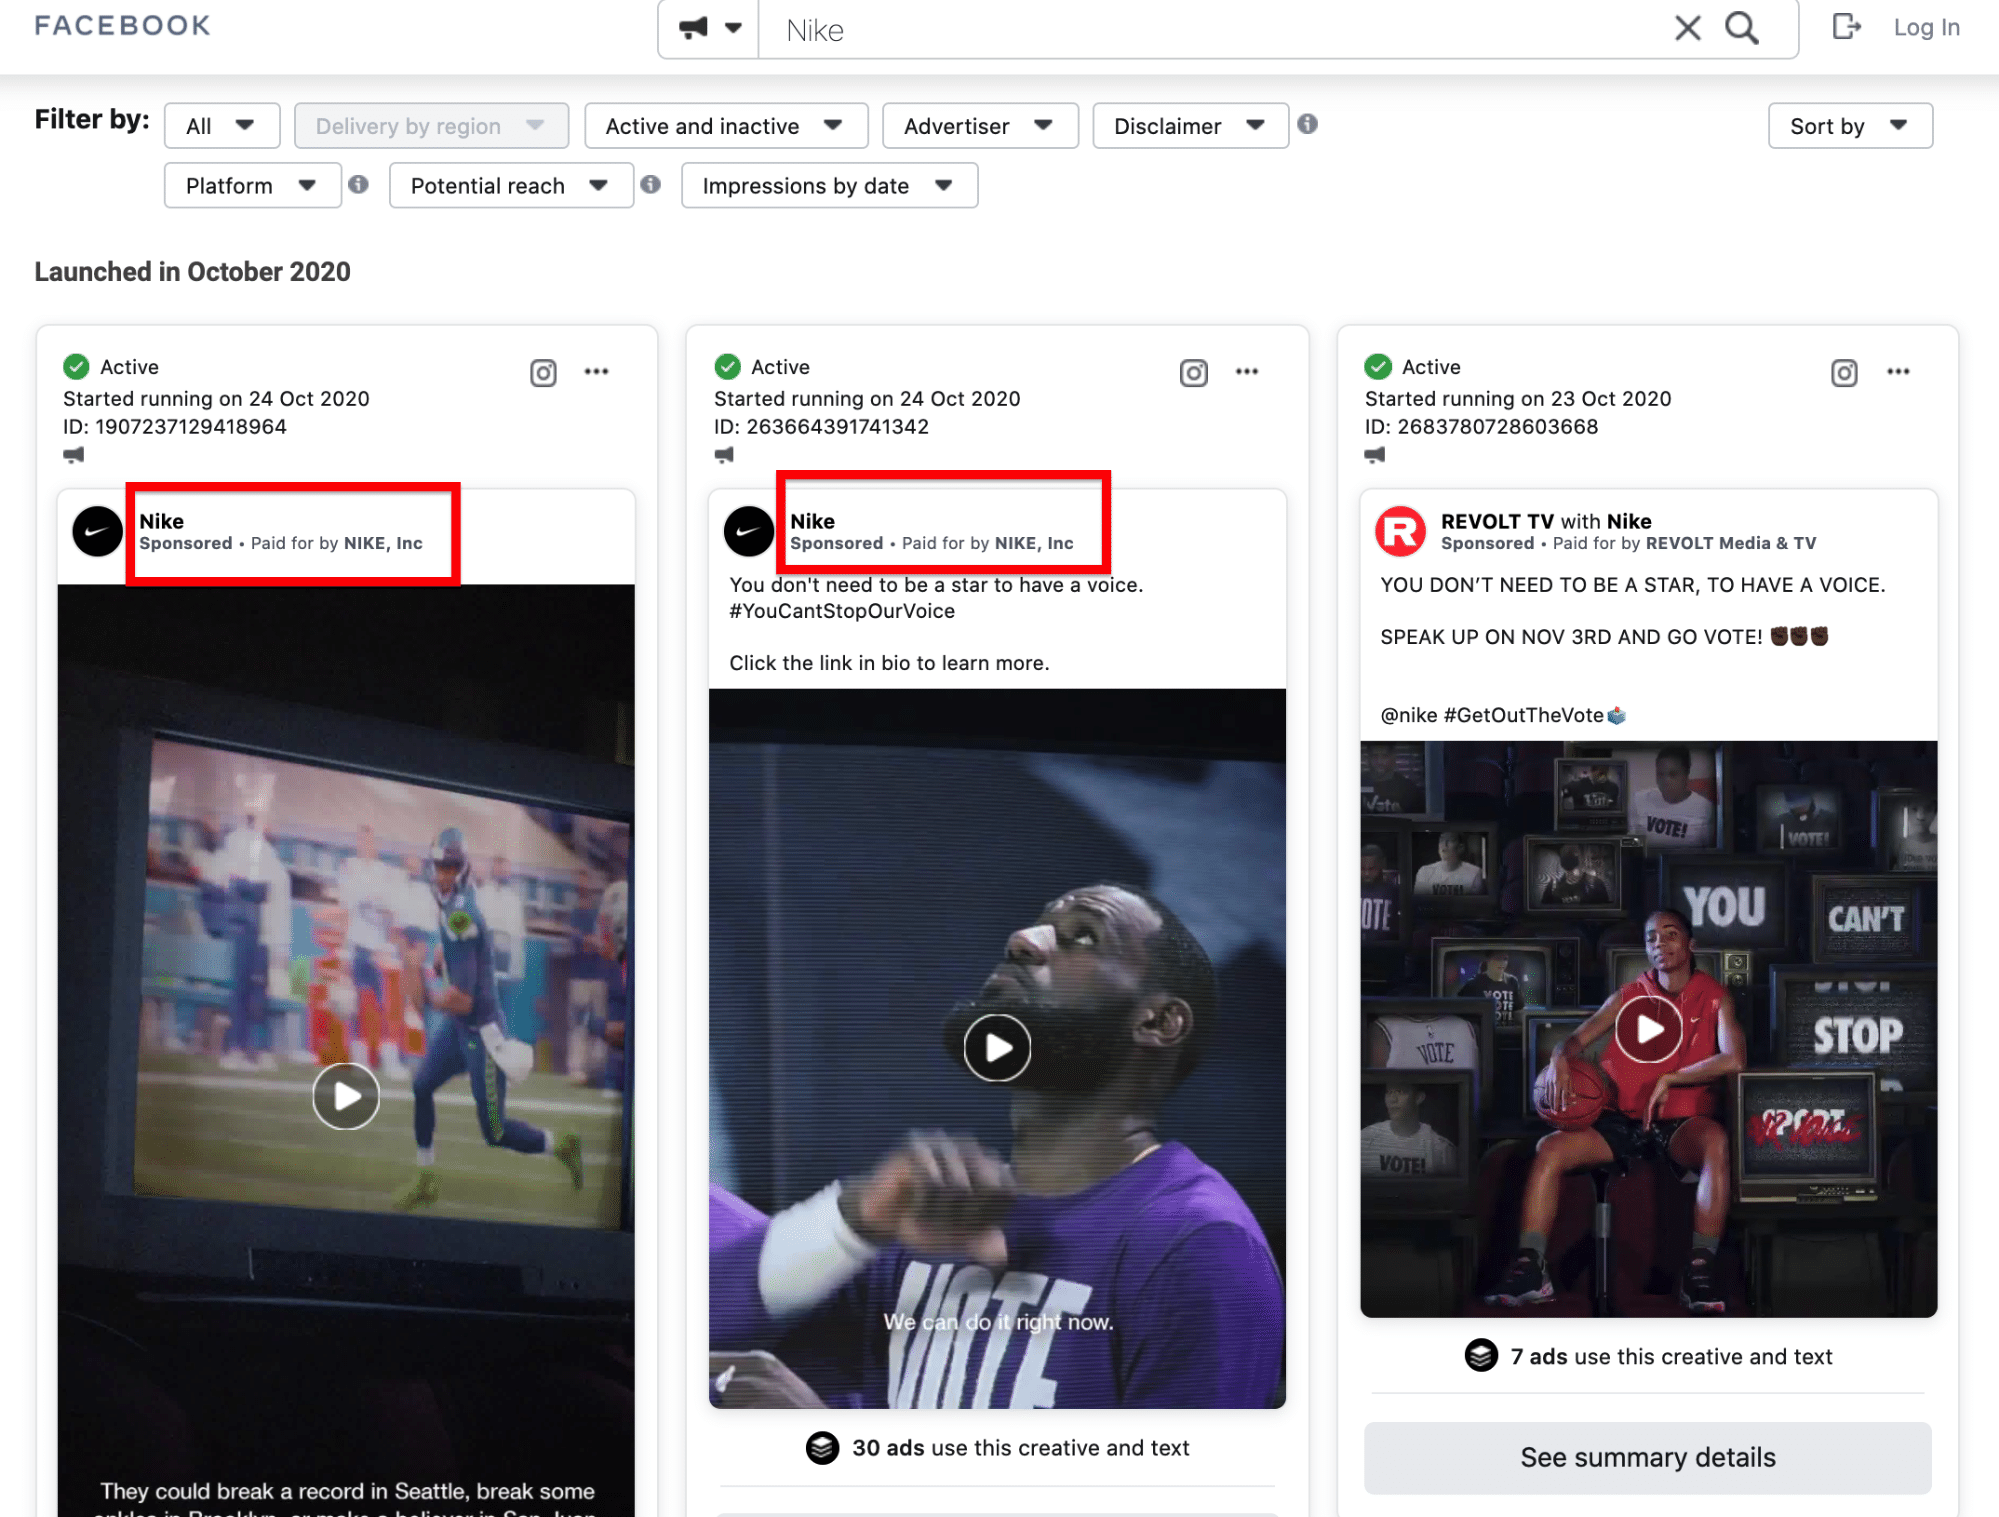
Task: Open the Sort by dropdown
Action: click(1849, 126)
